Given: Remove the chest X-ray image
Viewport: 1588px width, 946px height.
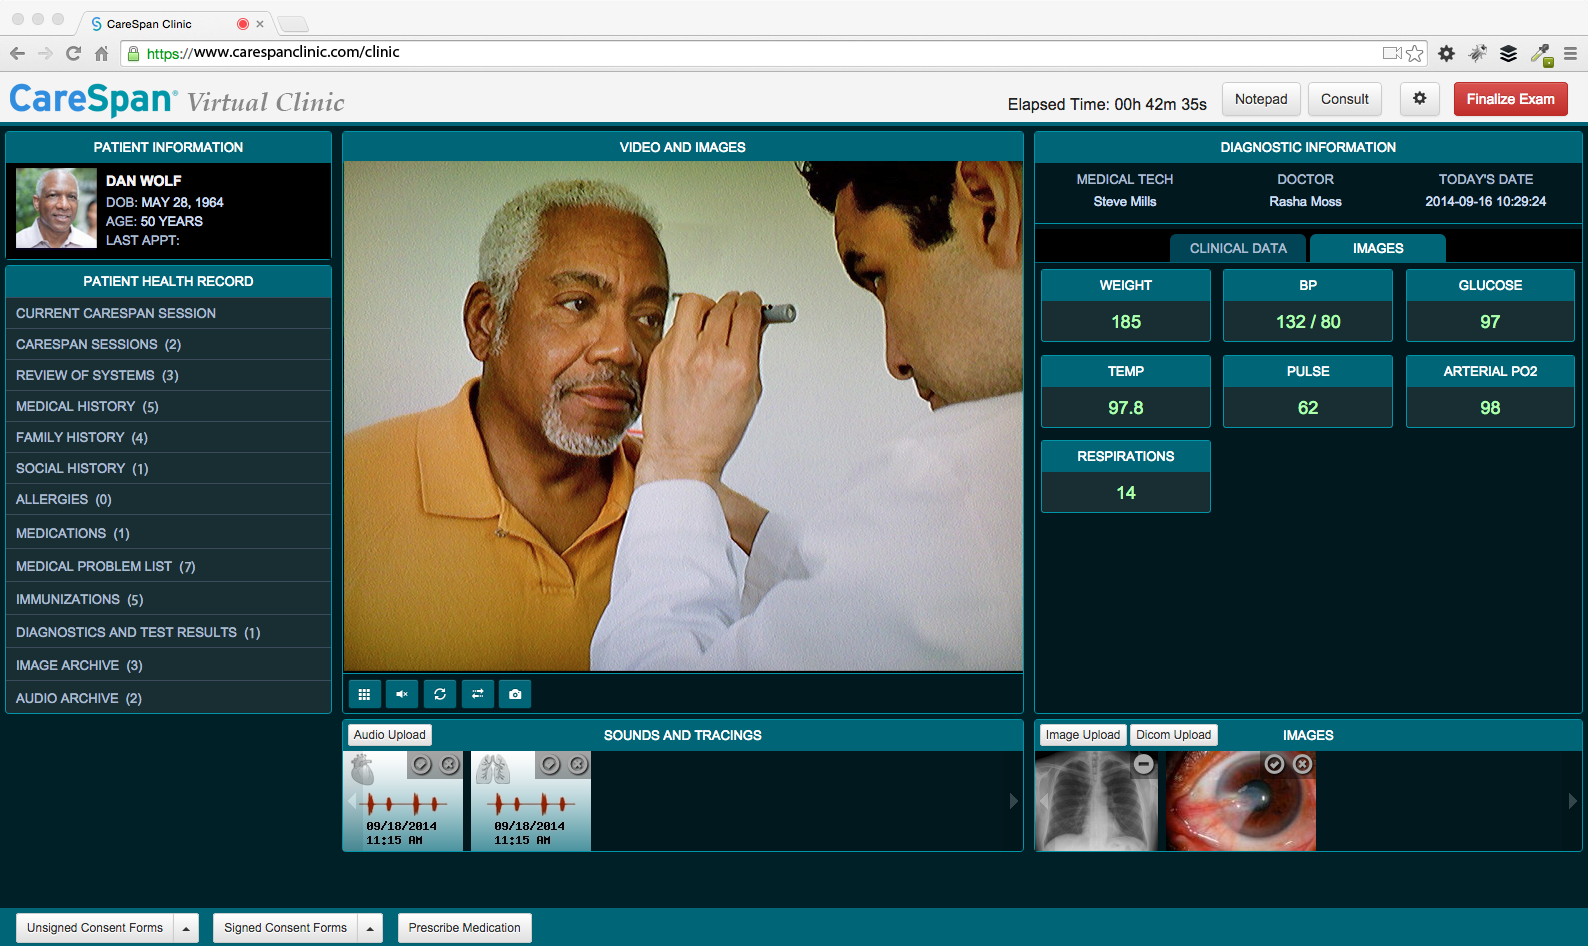Looking at the screenshot, I should coord(1144,764).
